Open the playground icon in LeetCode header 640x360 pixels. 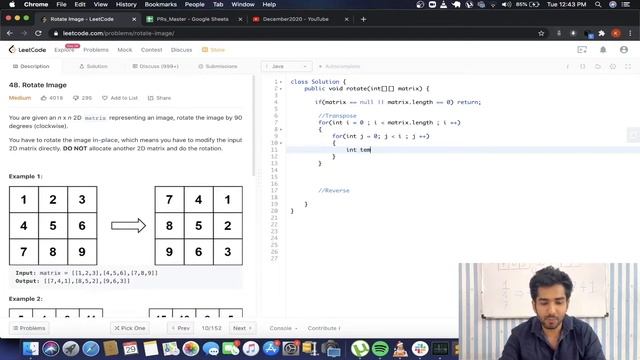(x=582, y=50)
